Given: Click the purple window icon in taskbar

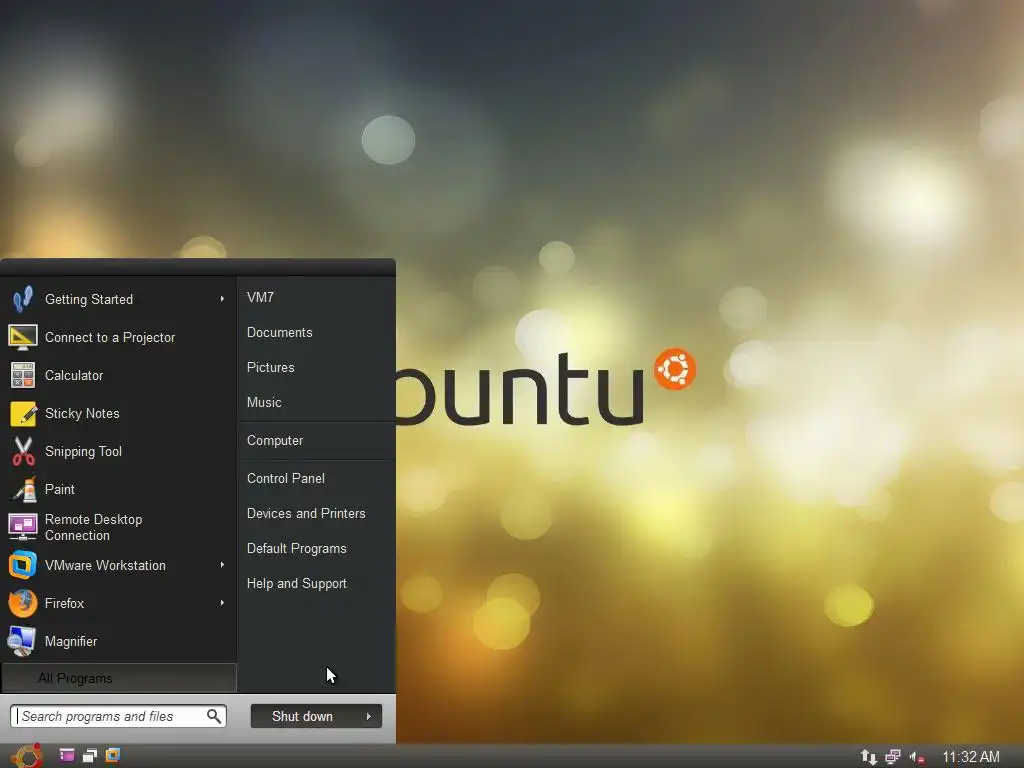Looking at the screenshot, I should coord(67,756).
